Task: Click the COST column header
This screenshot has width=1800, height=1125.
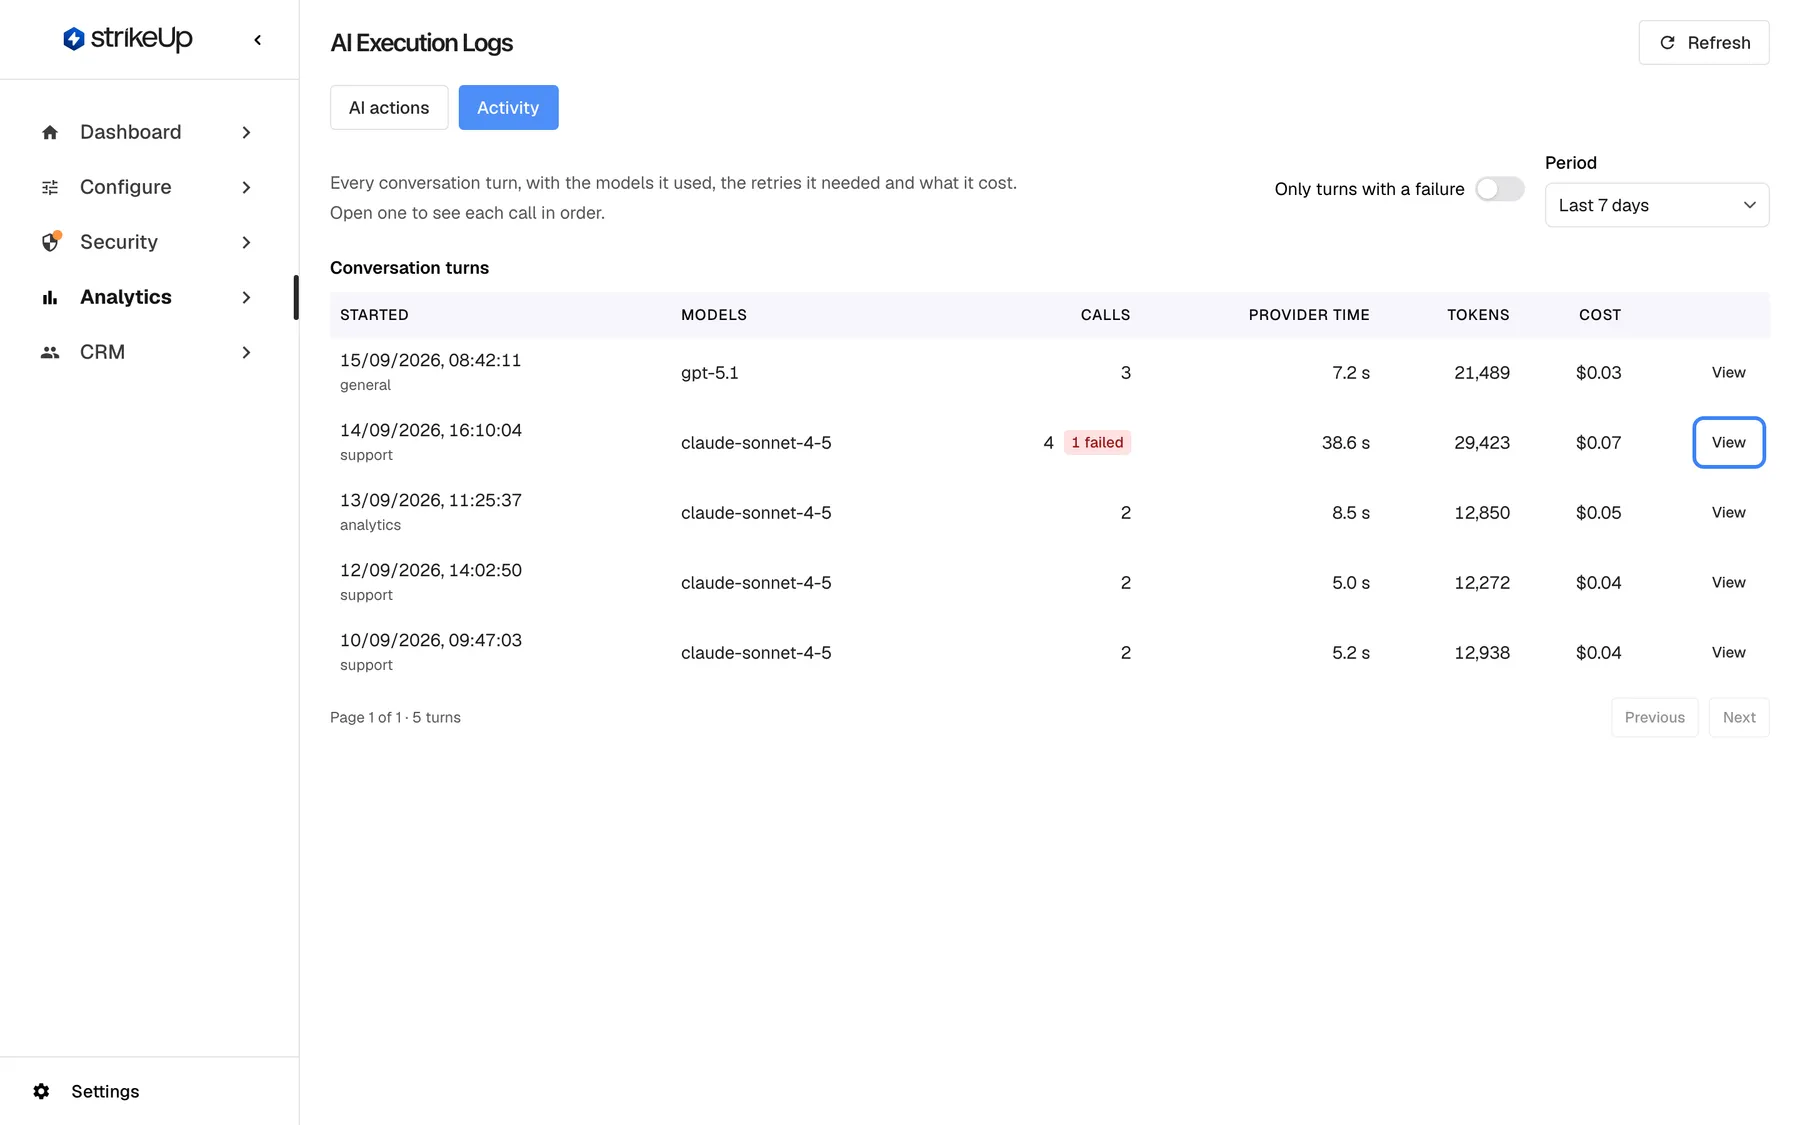Action: click(x=1600, y=314)
